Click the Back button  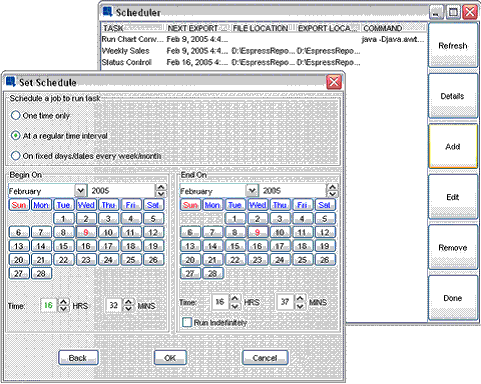tap(78, 358)
